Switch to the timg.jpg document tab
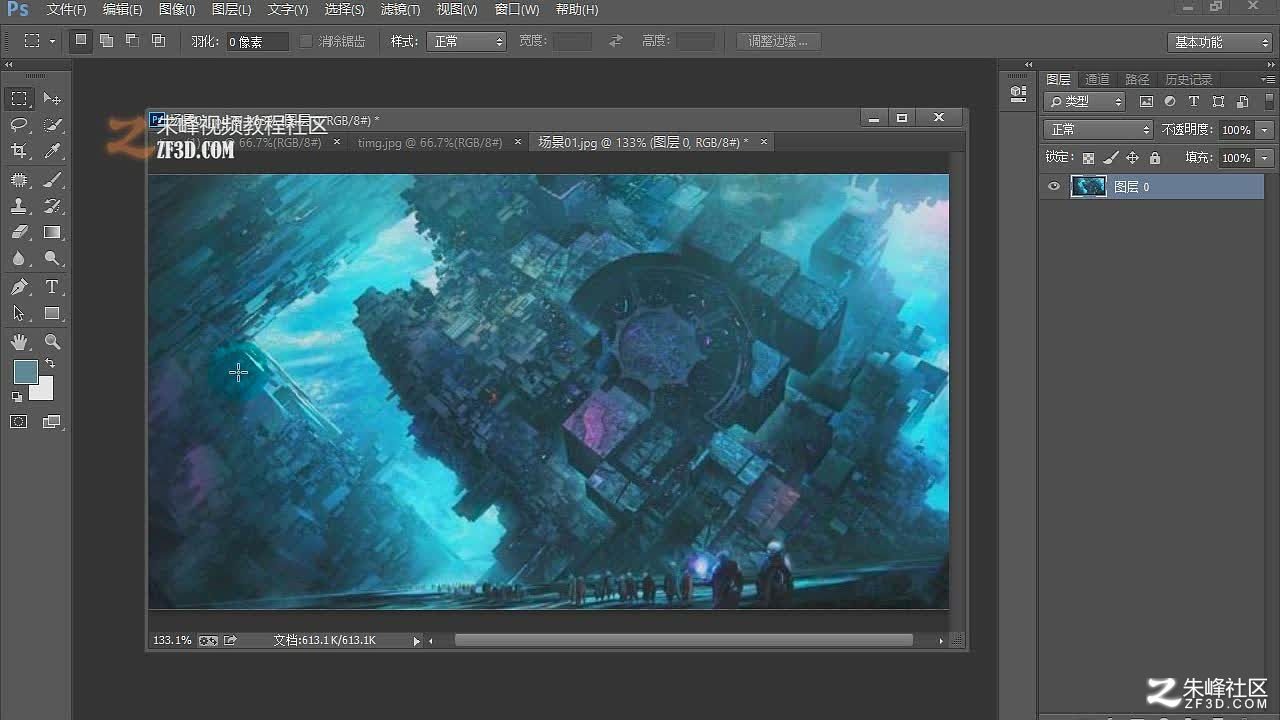The image size is (1280, 720). coord(430,143)
